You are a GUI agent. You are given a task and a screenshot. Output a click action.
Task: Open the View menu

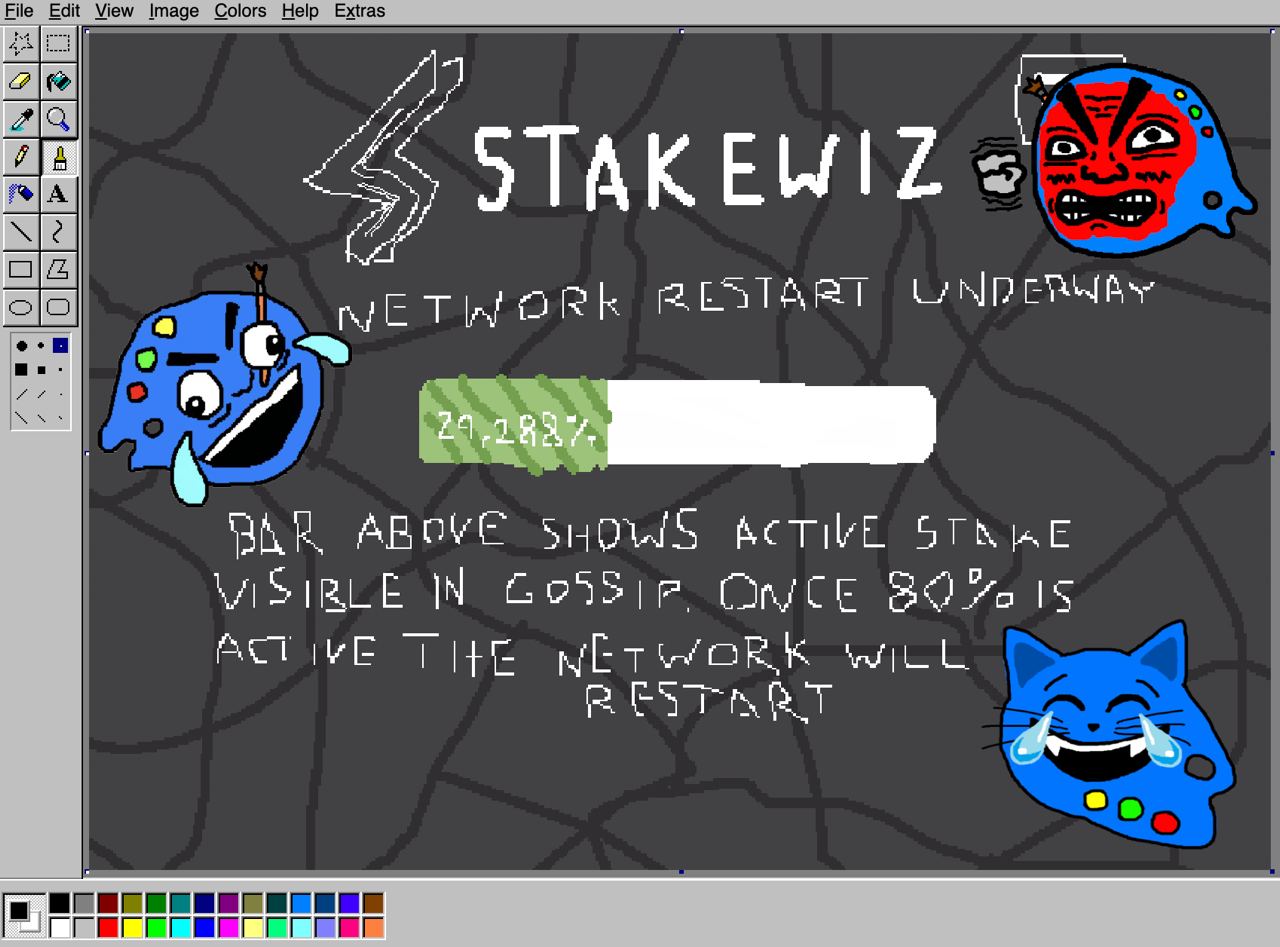tap(114, 11)
